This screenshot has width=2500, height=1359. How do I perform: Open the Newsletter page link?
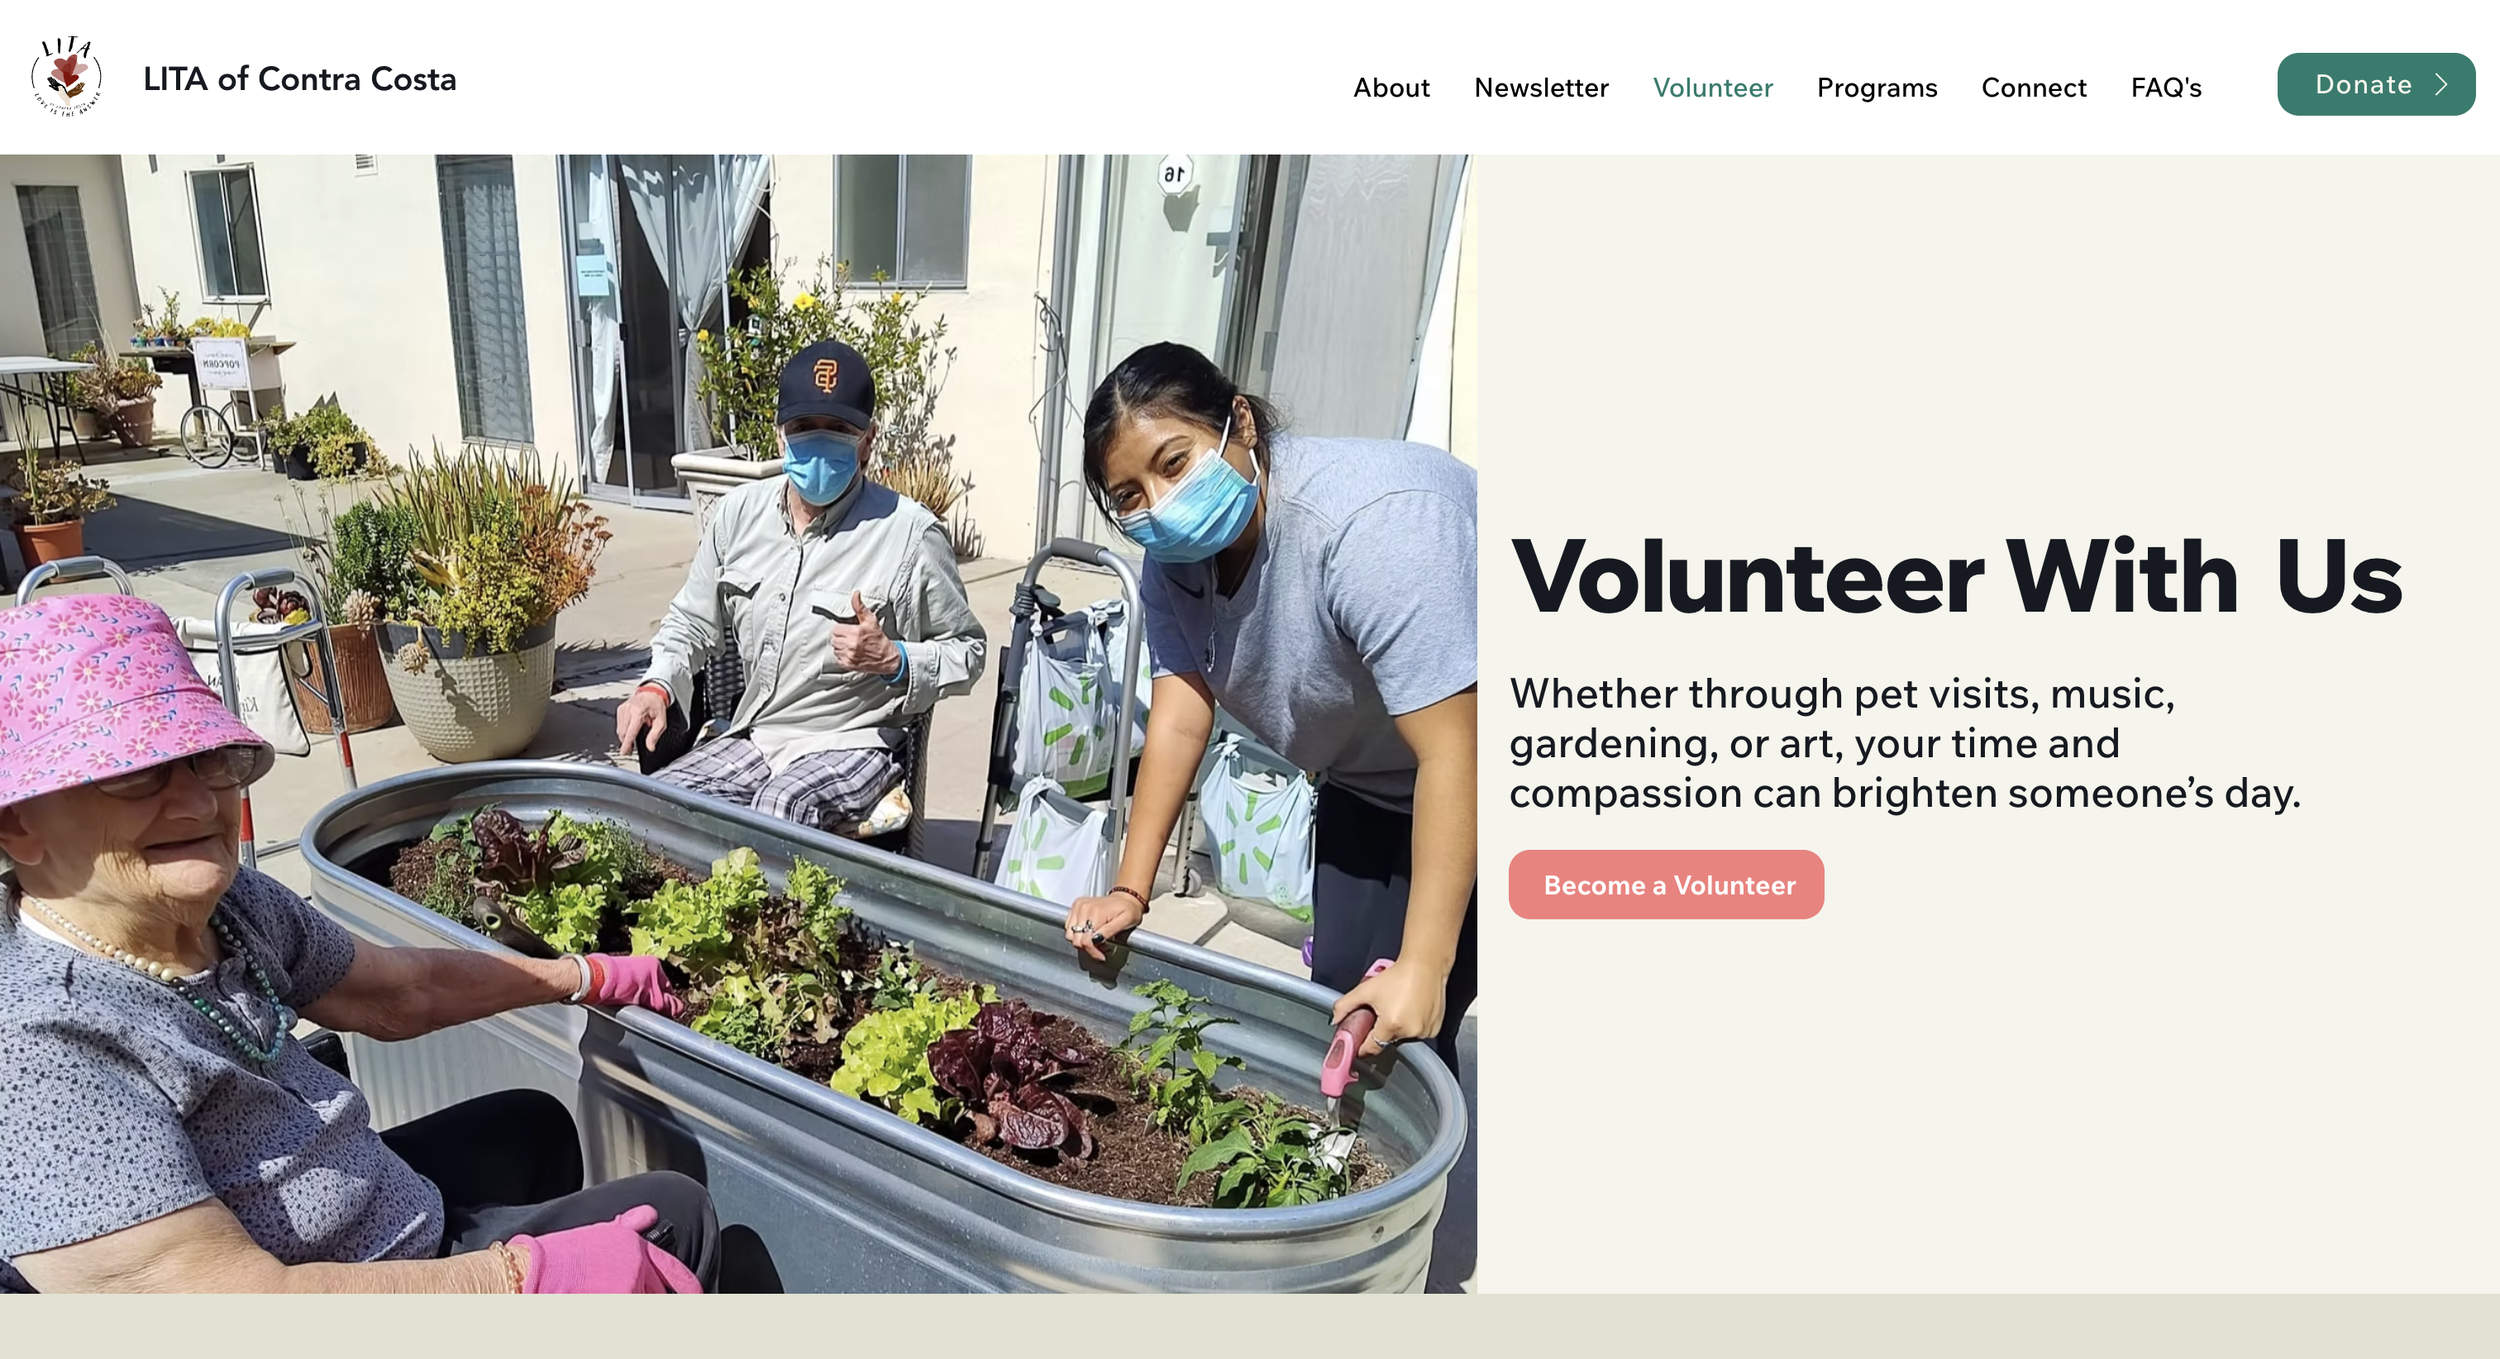(1541, 88)
